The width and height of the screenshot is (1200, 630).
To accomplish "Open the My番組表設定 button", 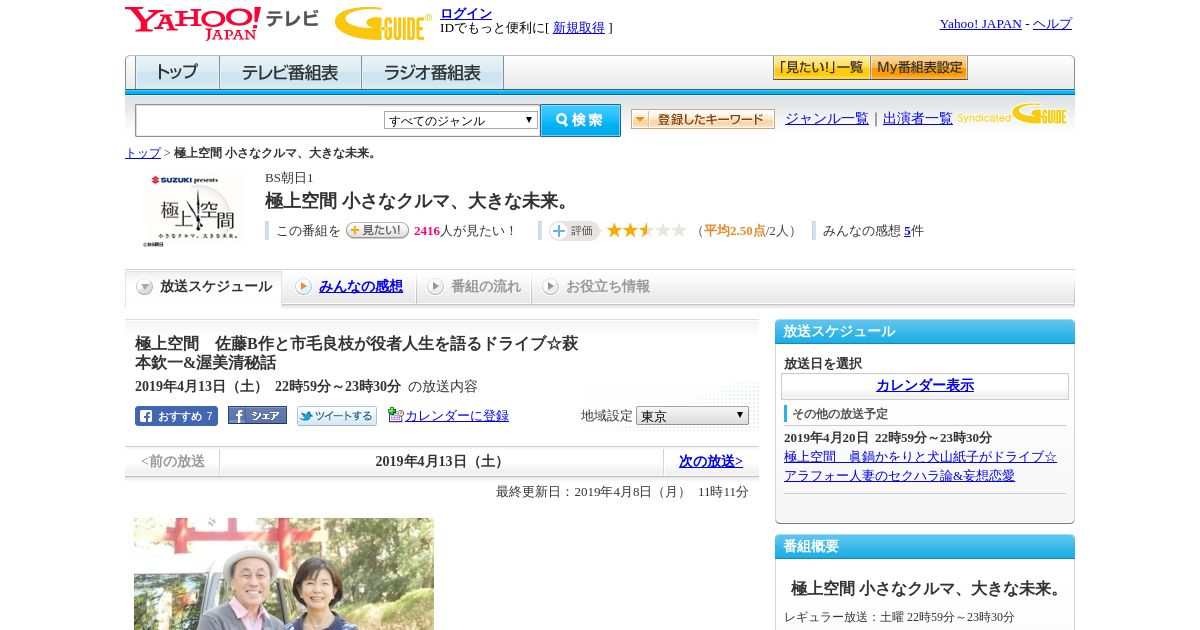I will 919,68.
